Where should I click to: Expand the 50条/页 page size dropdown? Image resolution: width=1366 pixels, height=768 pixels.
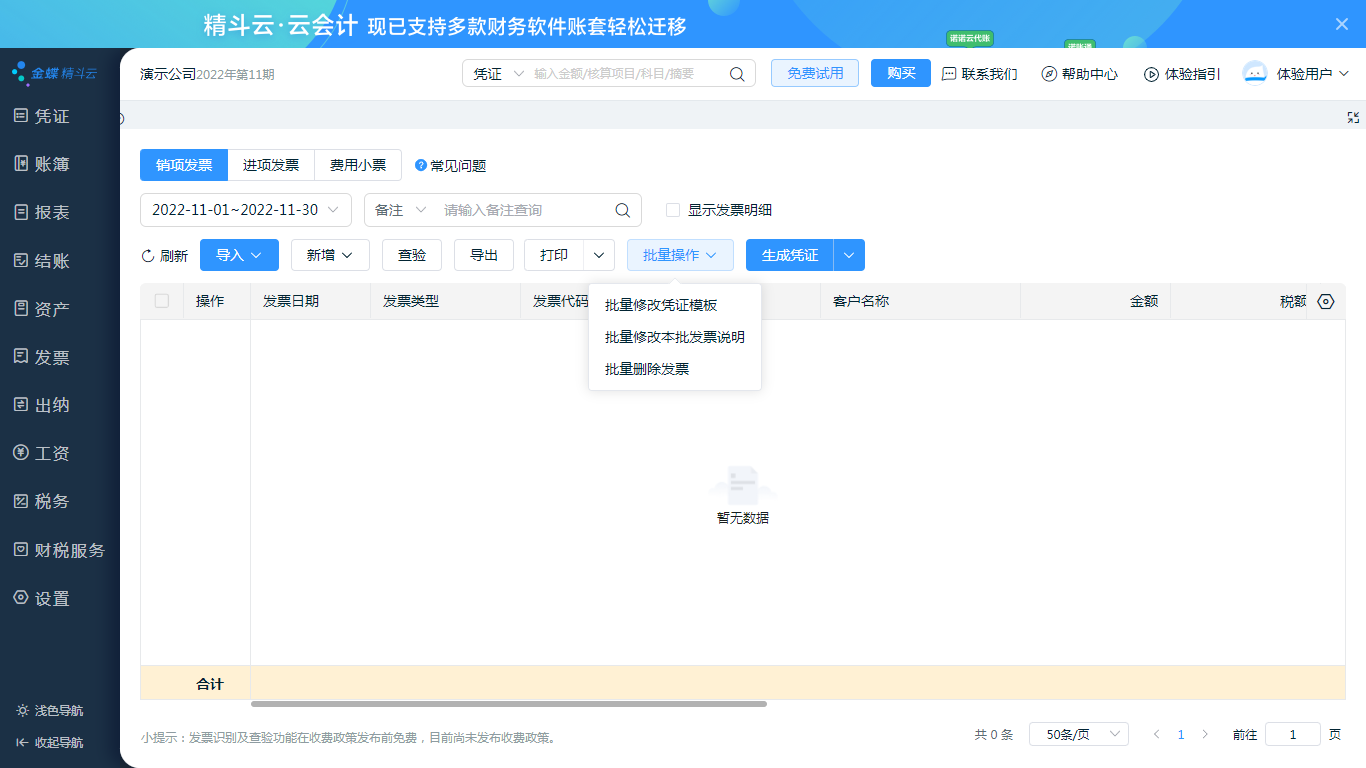coord(1079,734)
